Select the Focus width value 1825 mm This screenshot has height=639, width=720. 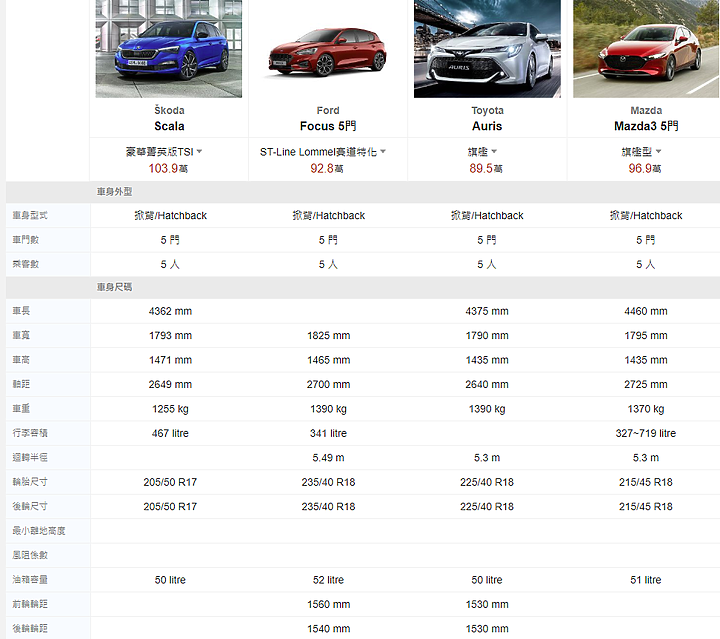329,336
